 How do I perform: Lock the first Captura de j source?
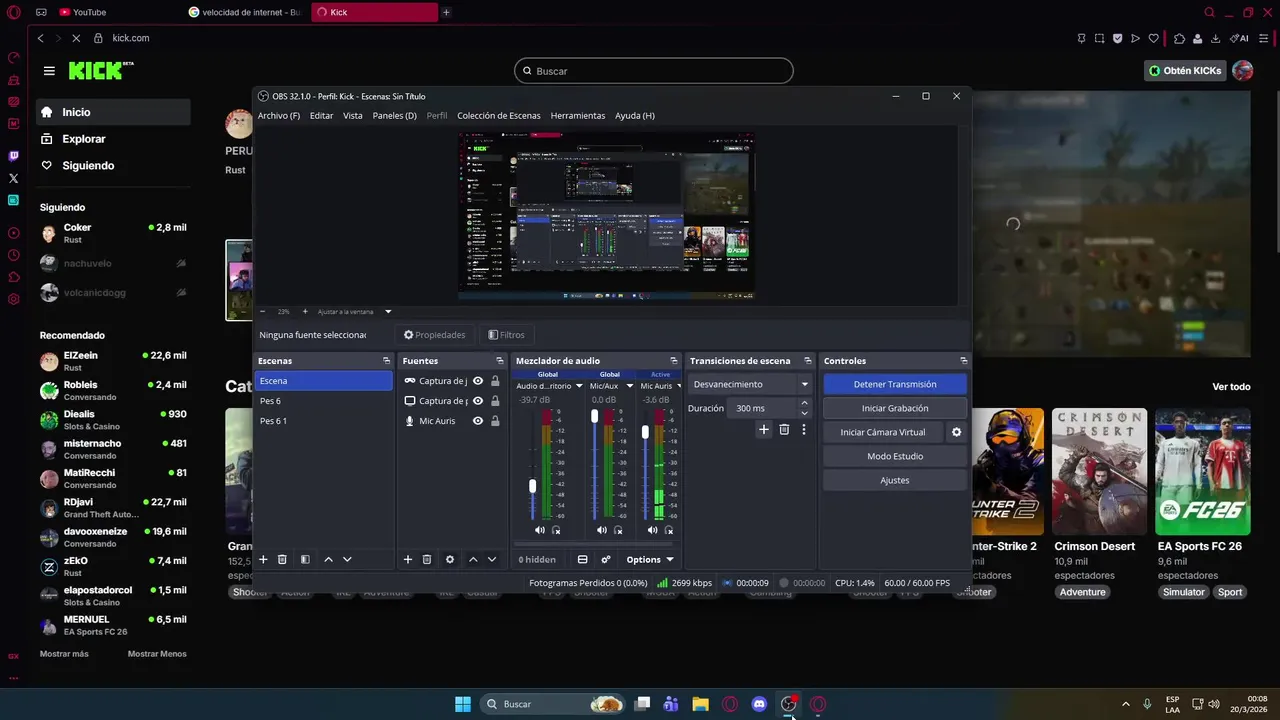click(x=495, y=381)
